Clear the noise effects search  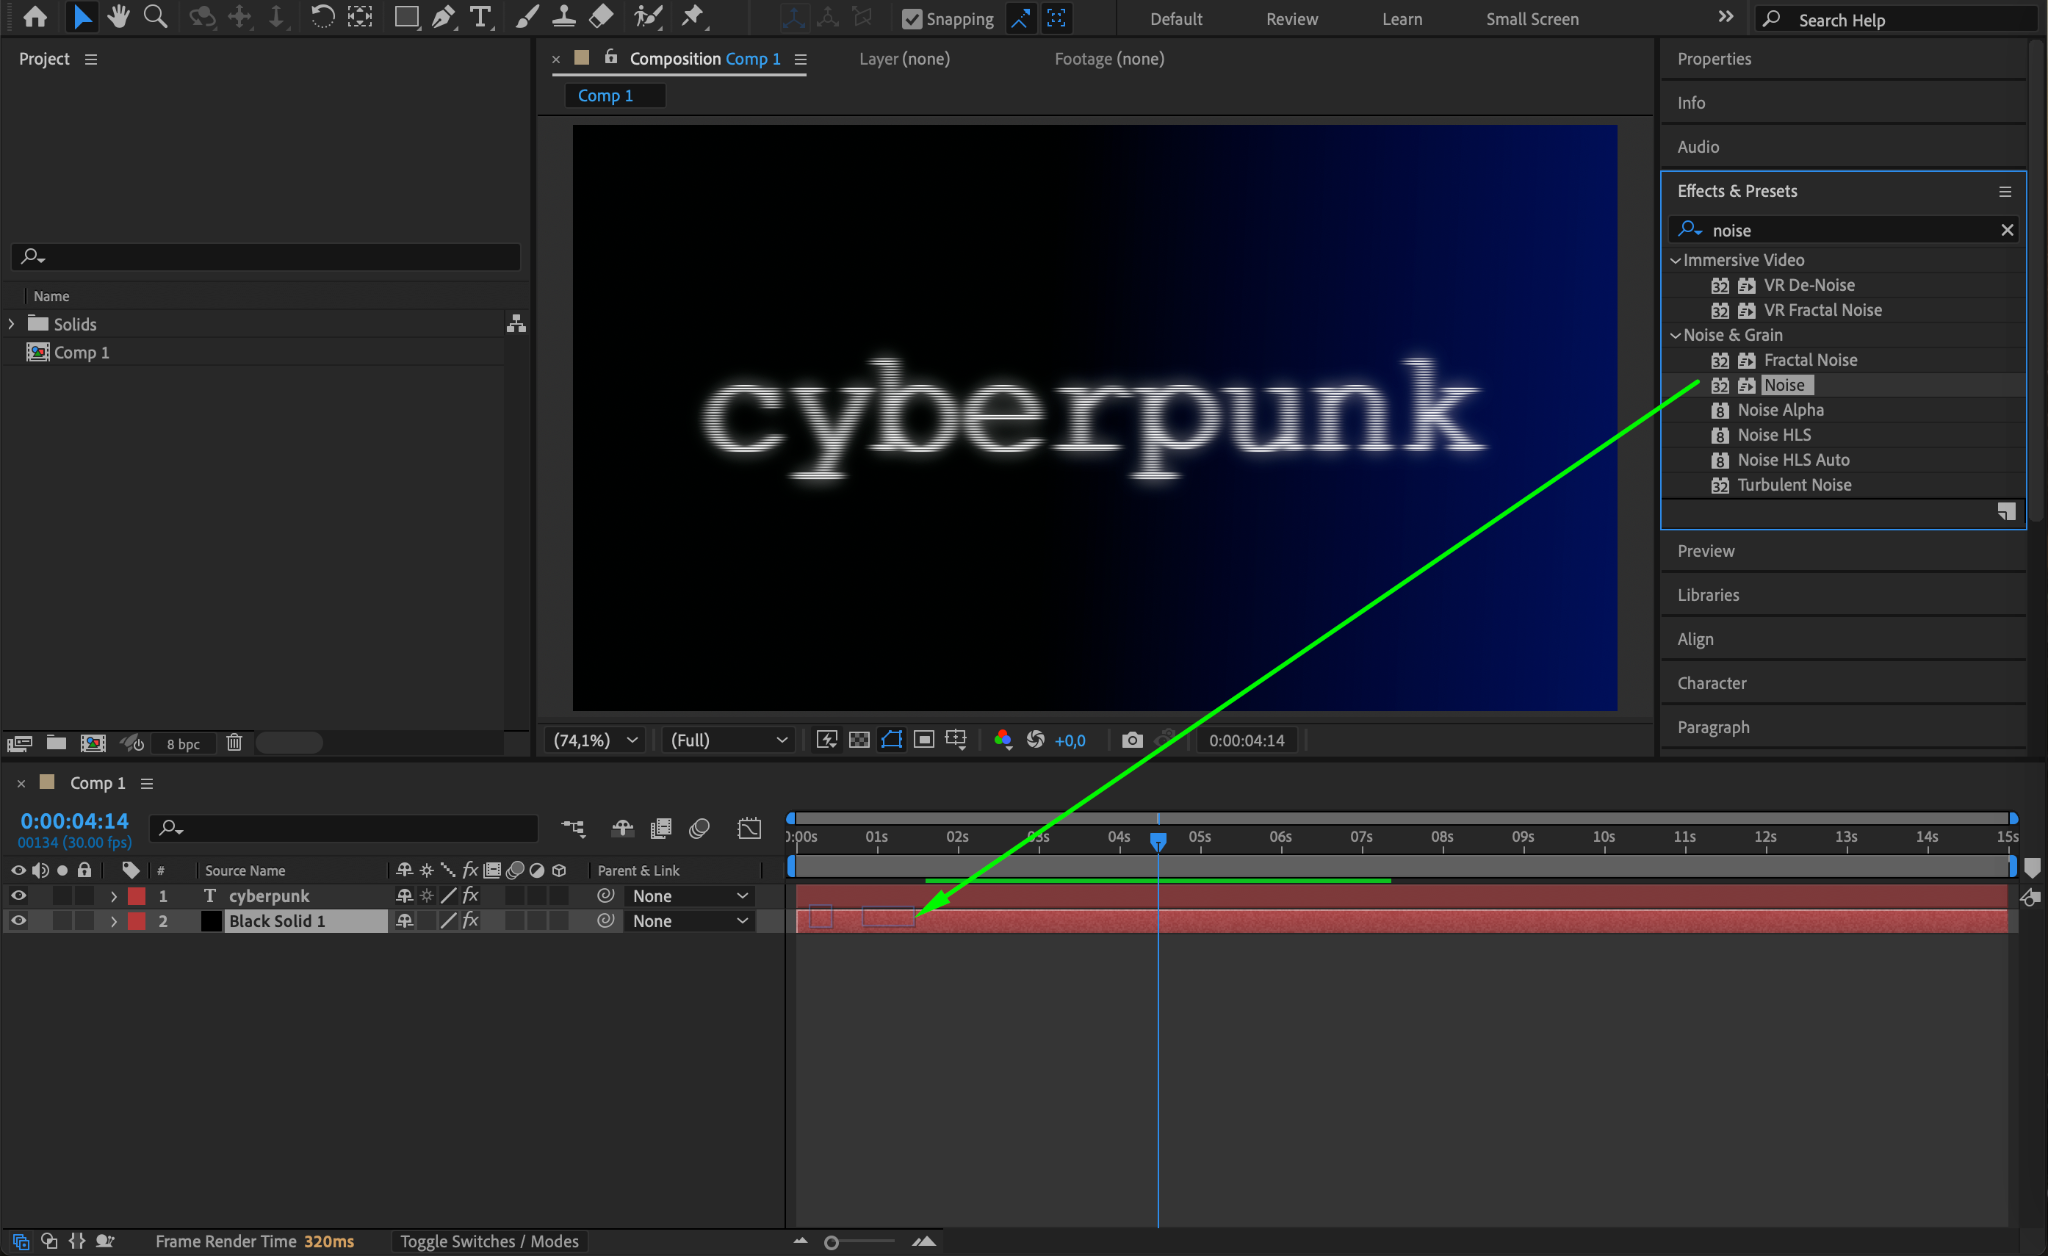point(2006,230)
